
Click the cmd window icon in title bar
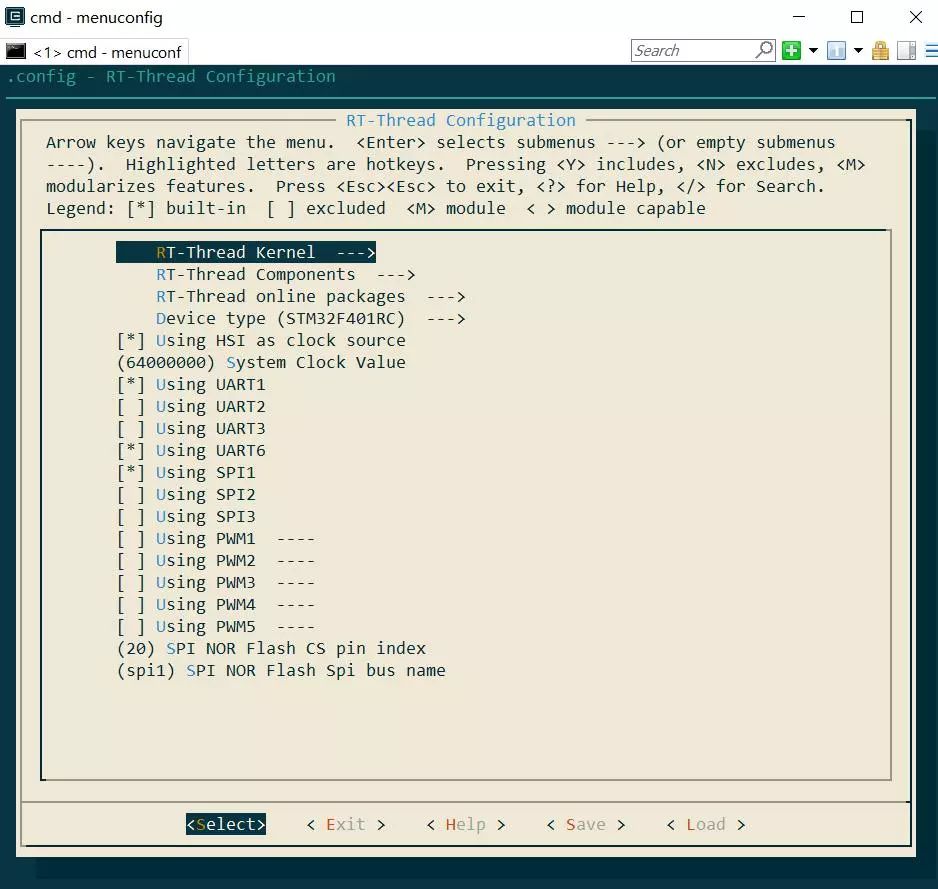click(14, 17)
